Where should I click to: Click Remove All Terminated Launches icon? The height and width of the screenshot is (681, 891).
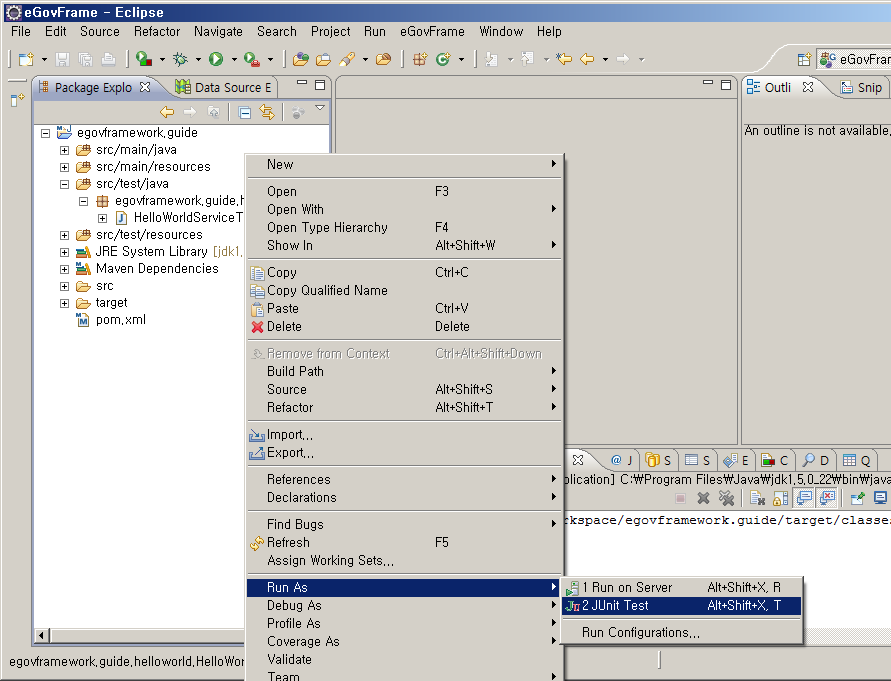[x=726, y=498]
